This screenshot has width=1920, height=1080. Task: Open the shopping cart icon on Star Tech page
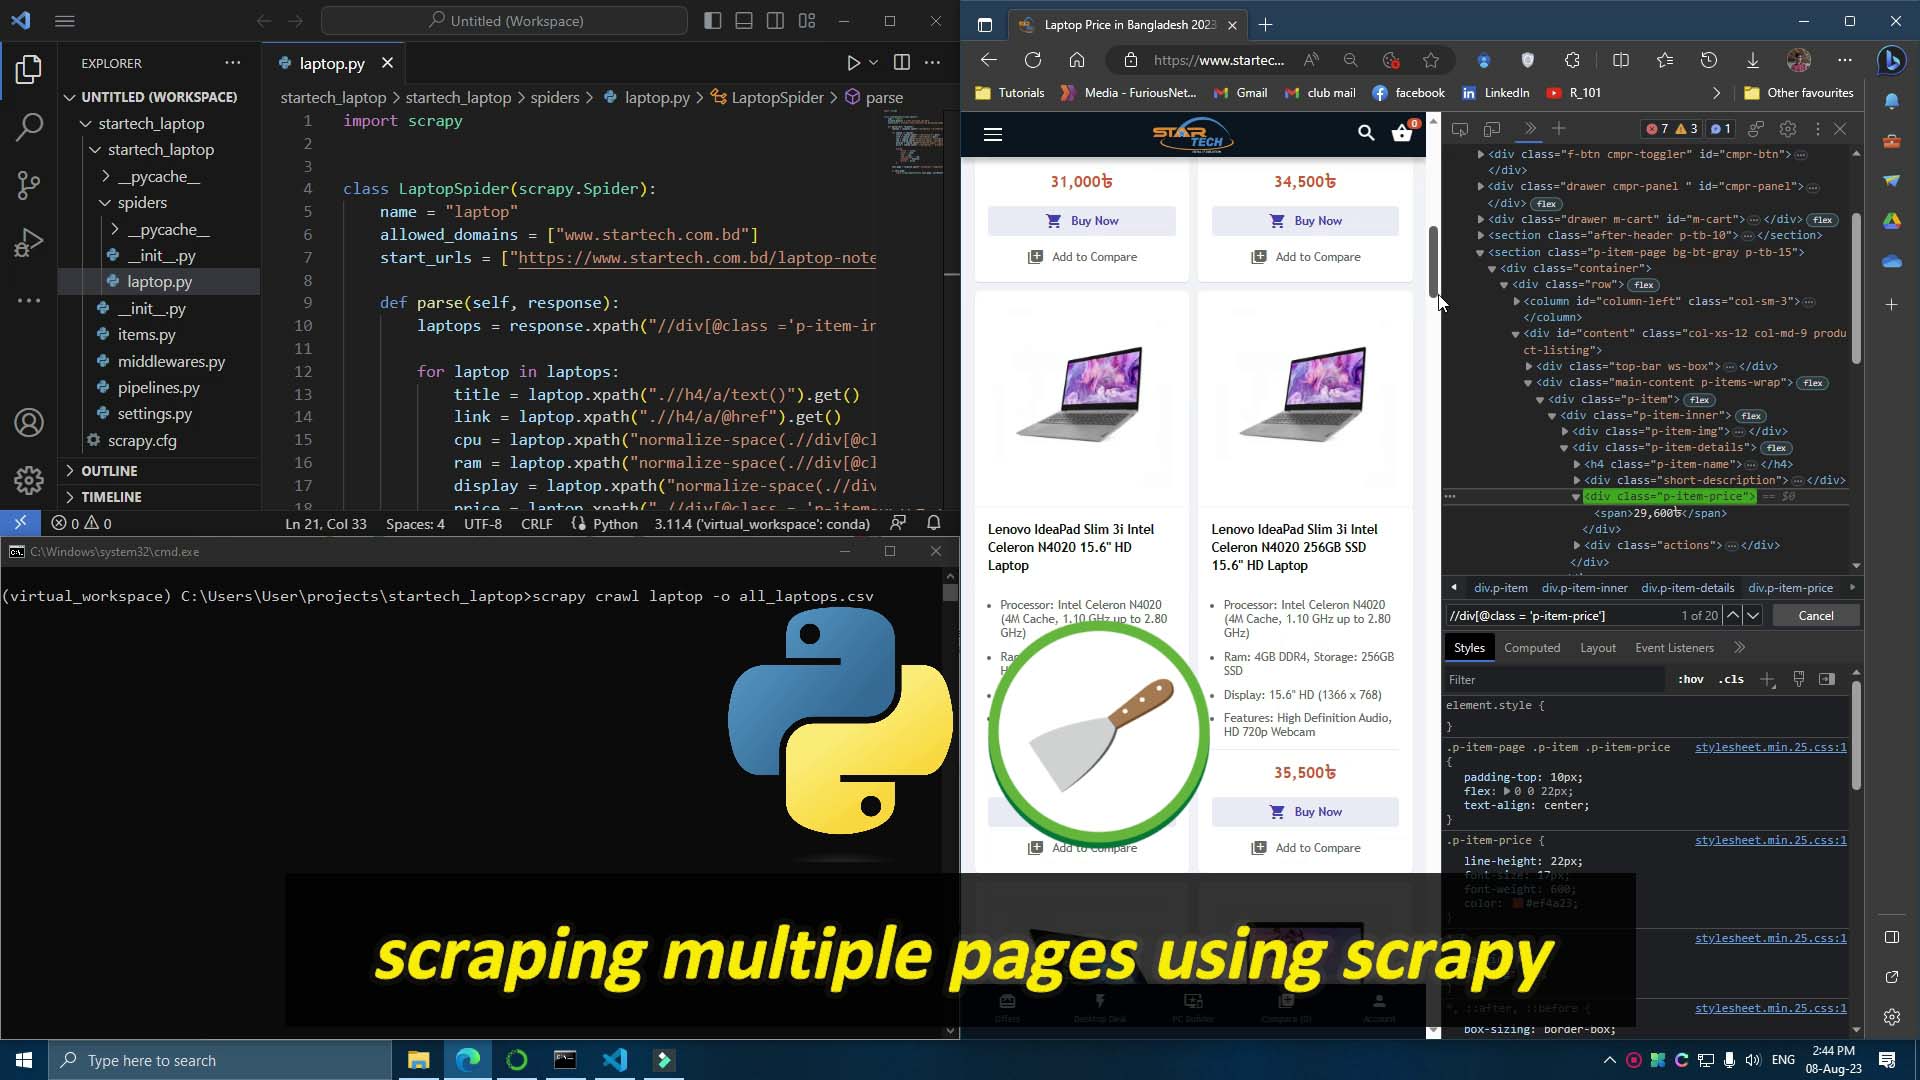coord(1403,132)
